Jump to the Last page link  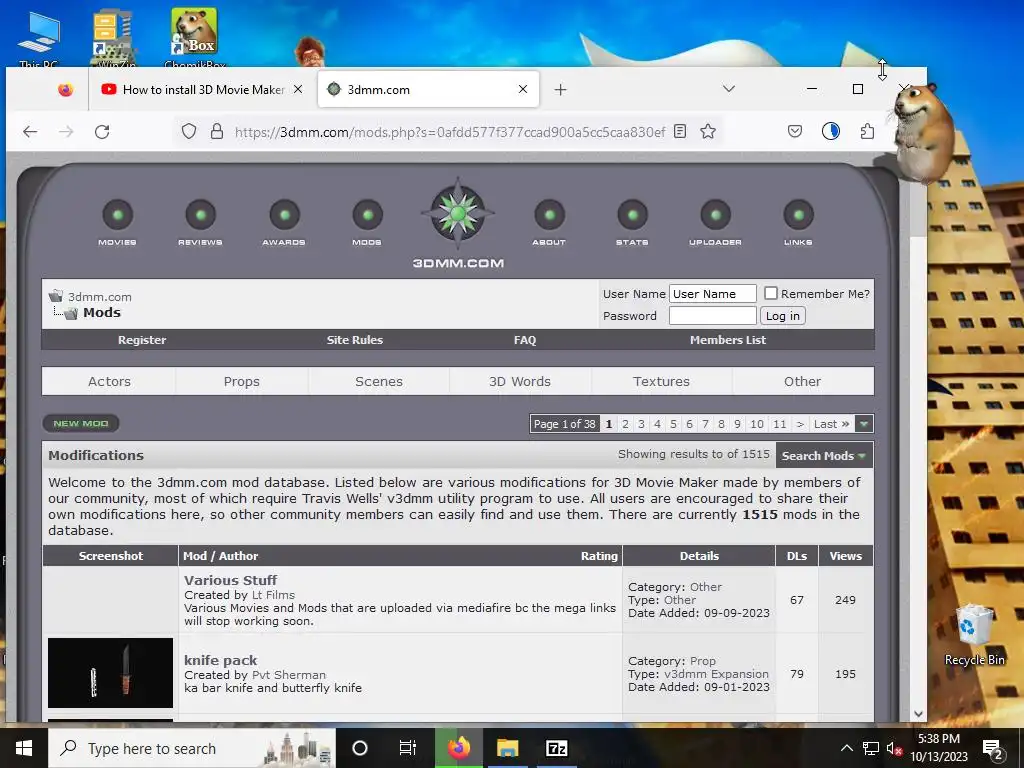click(831, 424)
